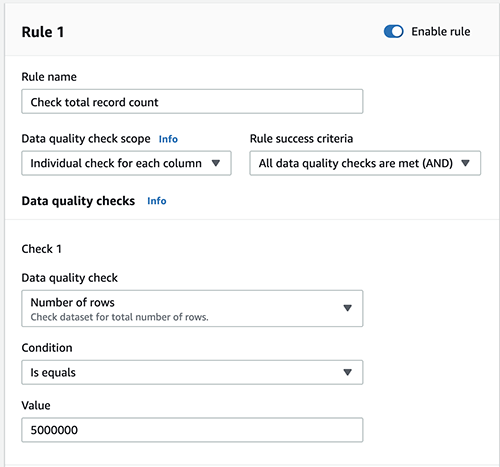
Task: Focus the Value field containing 5000000
Action: tap(192, 430)
